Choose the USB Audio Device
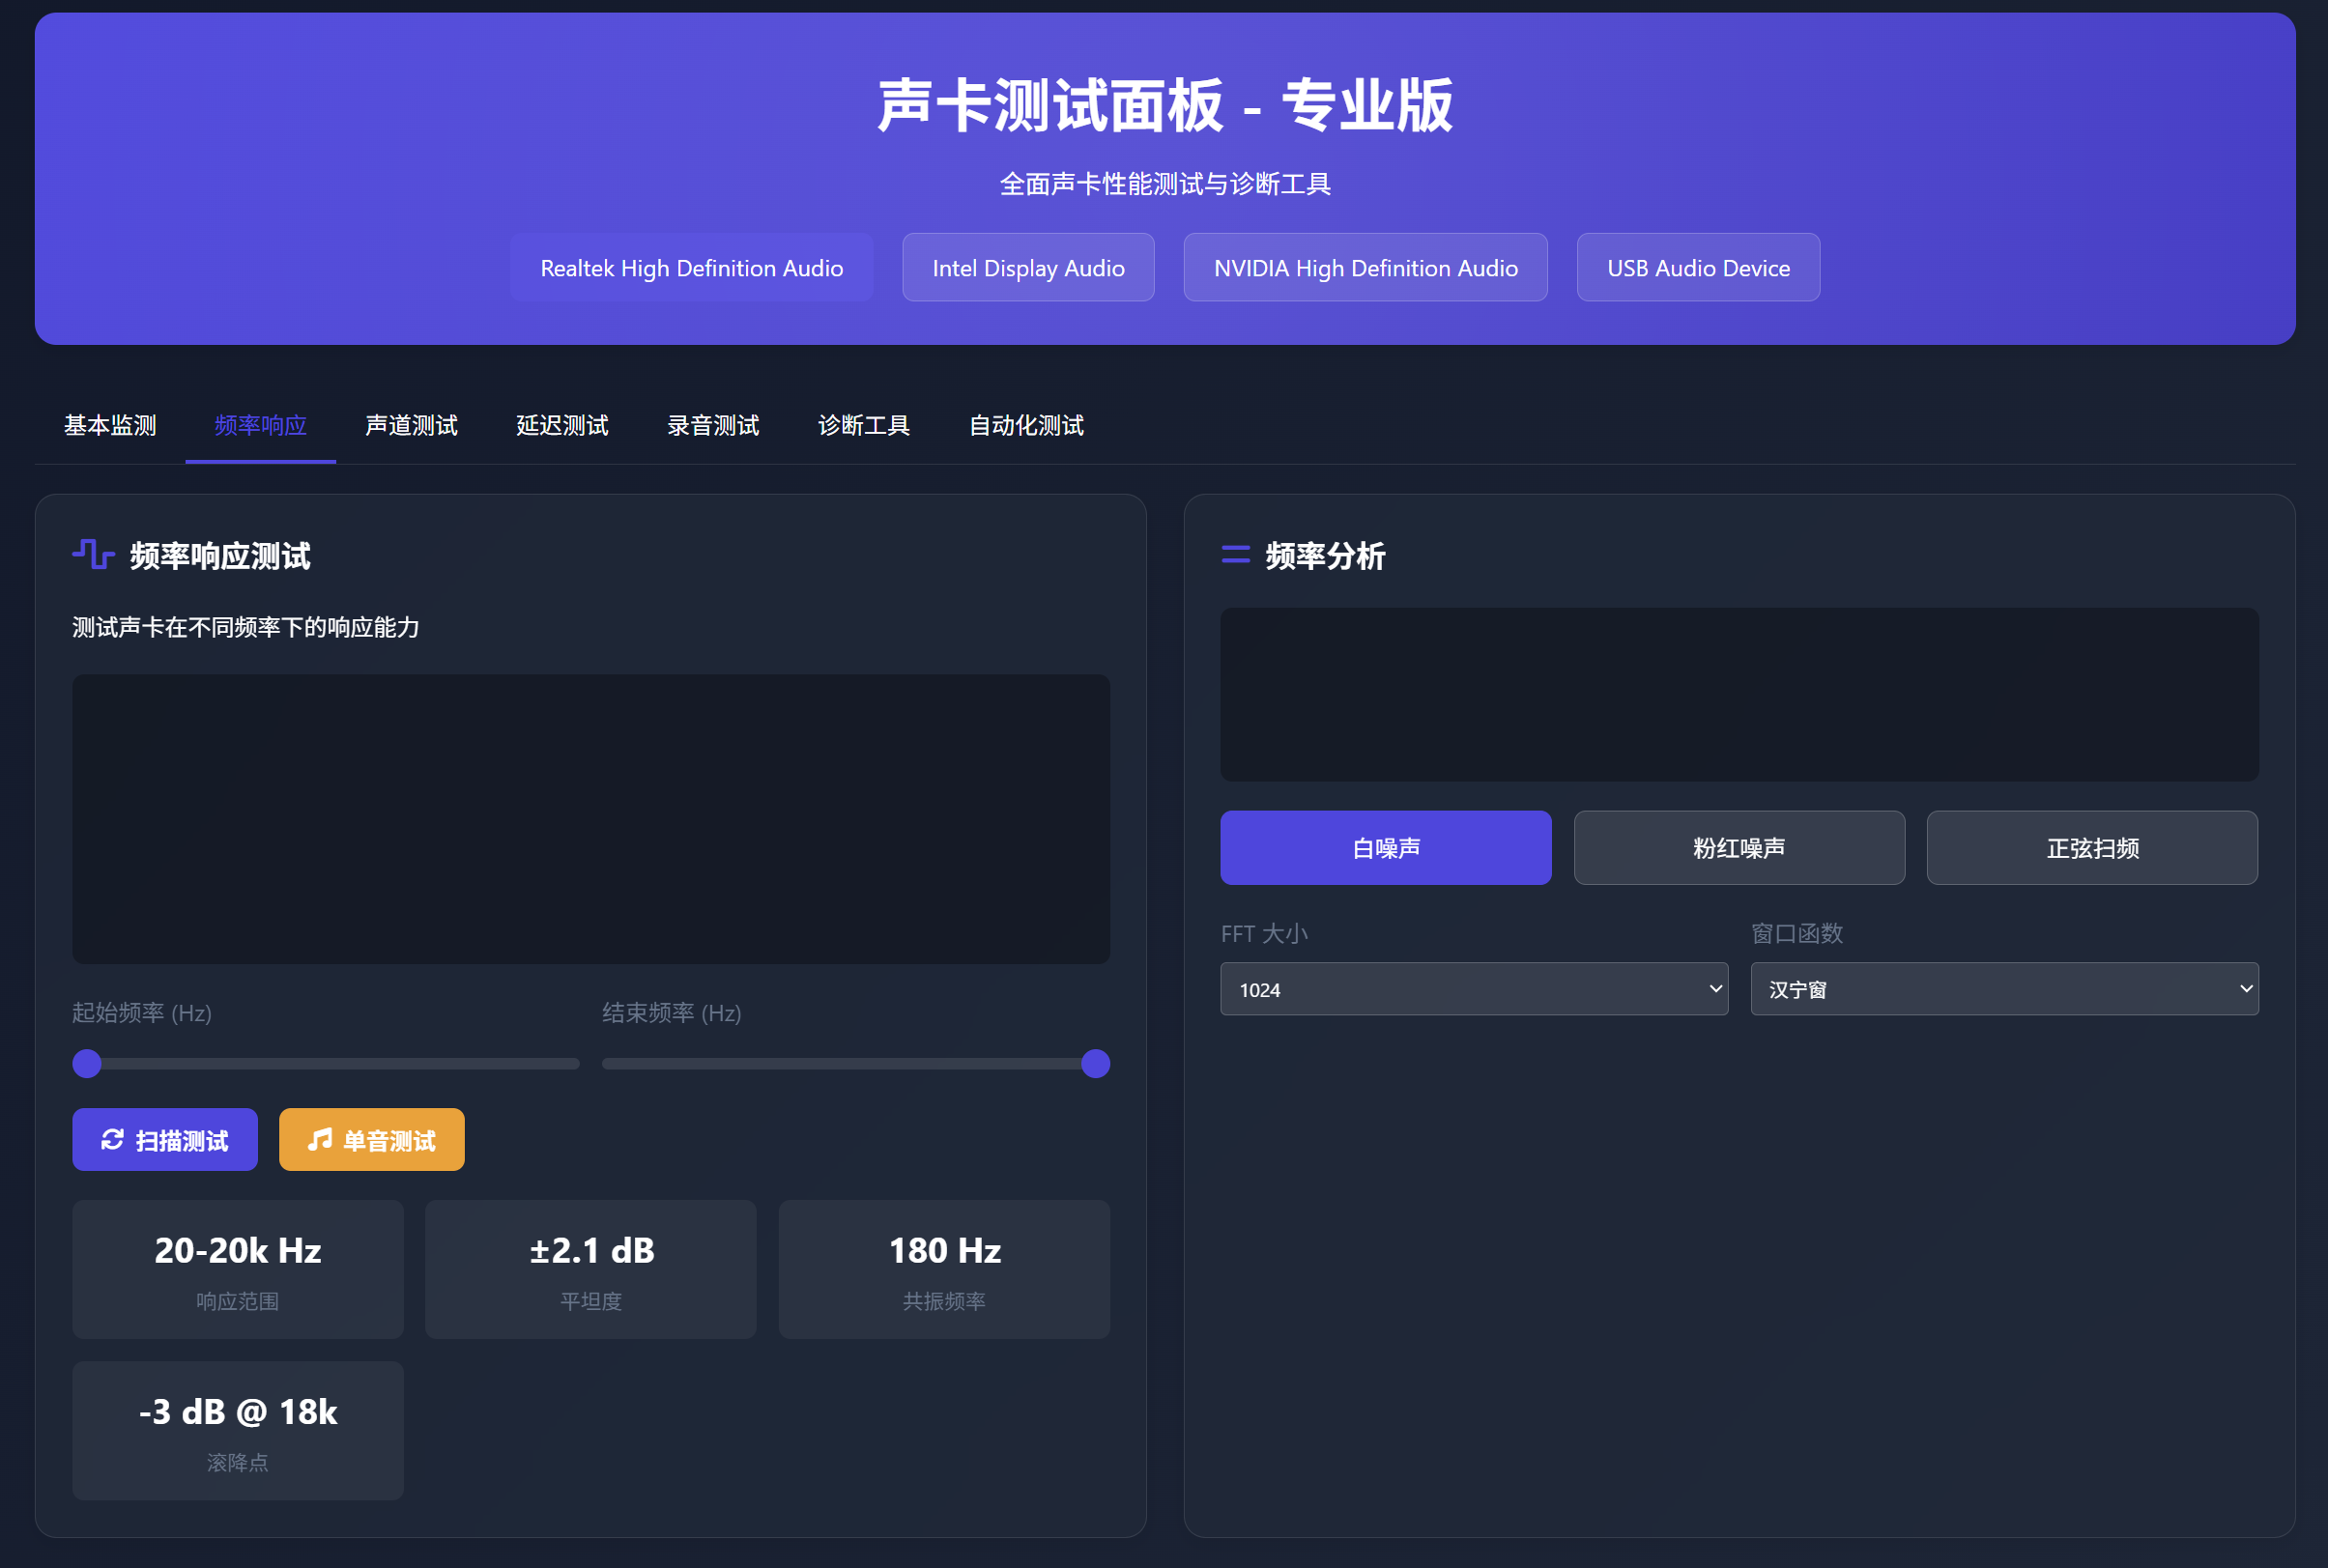The width and height of the screenshot is (2328, 1568). (x=1697, y=268)
